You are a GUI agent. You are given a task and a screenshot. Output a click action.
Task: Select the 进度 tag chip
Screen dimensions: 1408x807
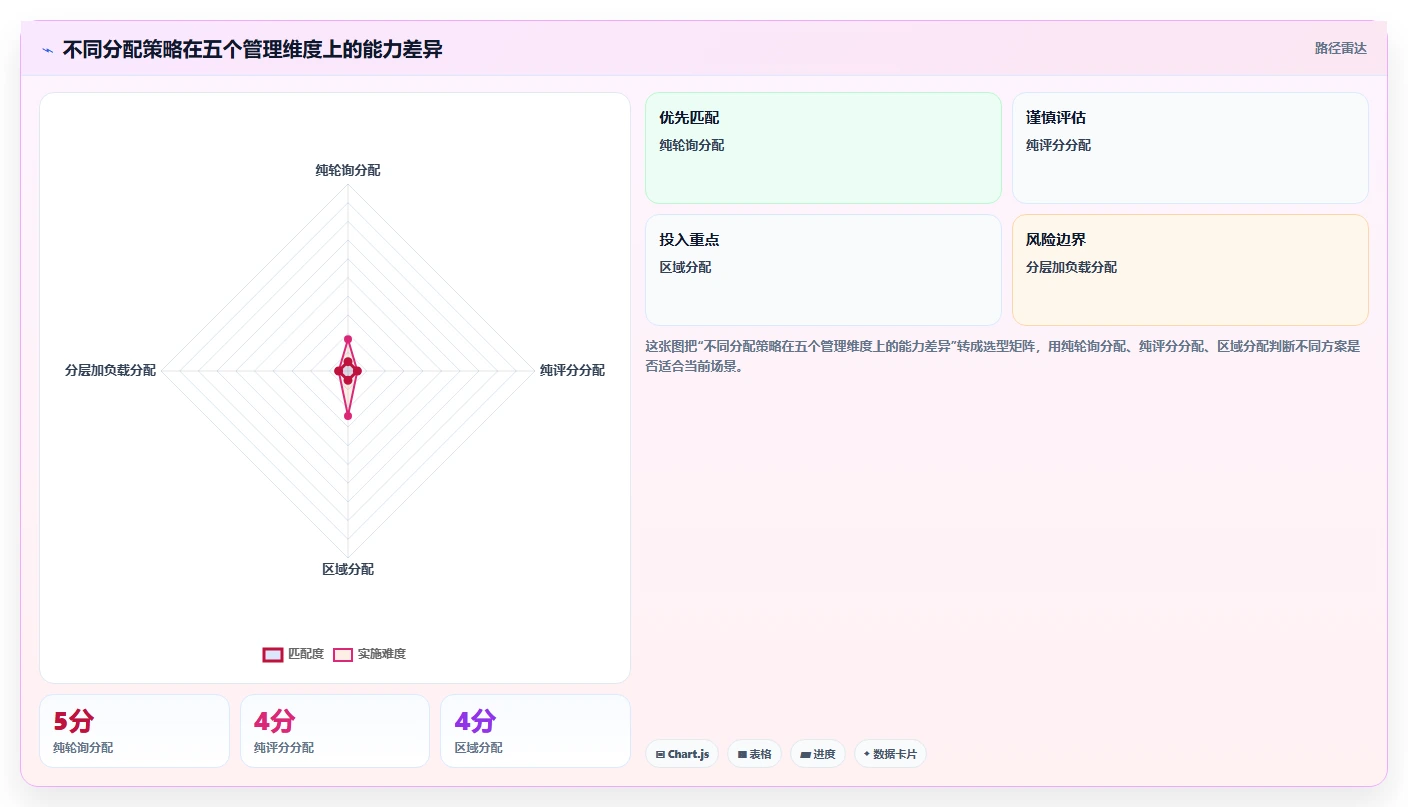[818, 754]
